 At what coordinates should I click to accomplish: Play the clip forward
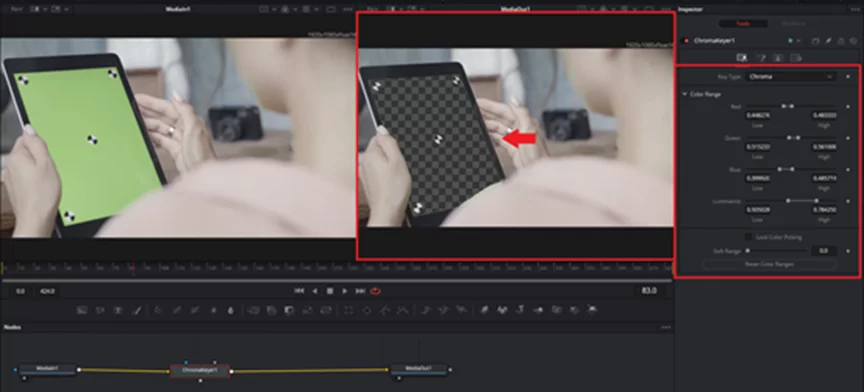tap(345, 291)
